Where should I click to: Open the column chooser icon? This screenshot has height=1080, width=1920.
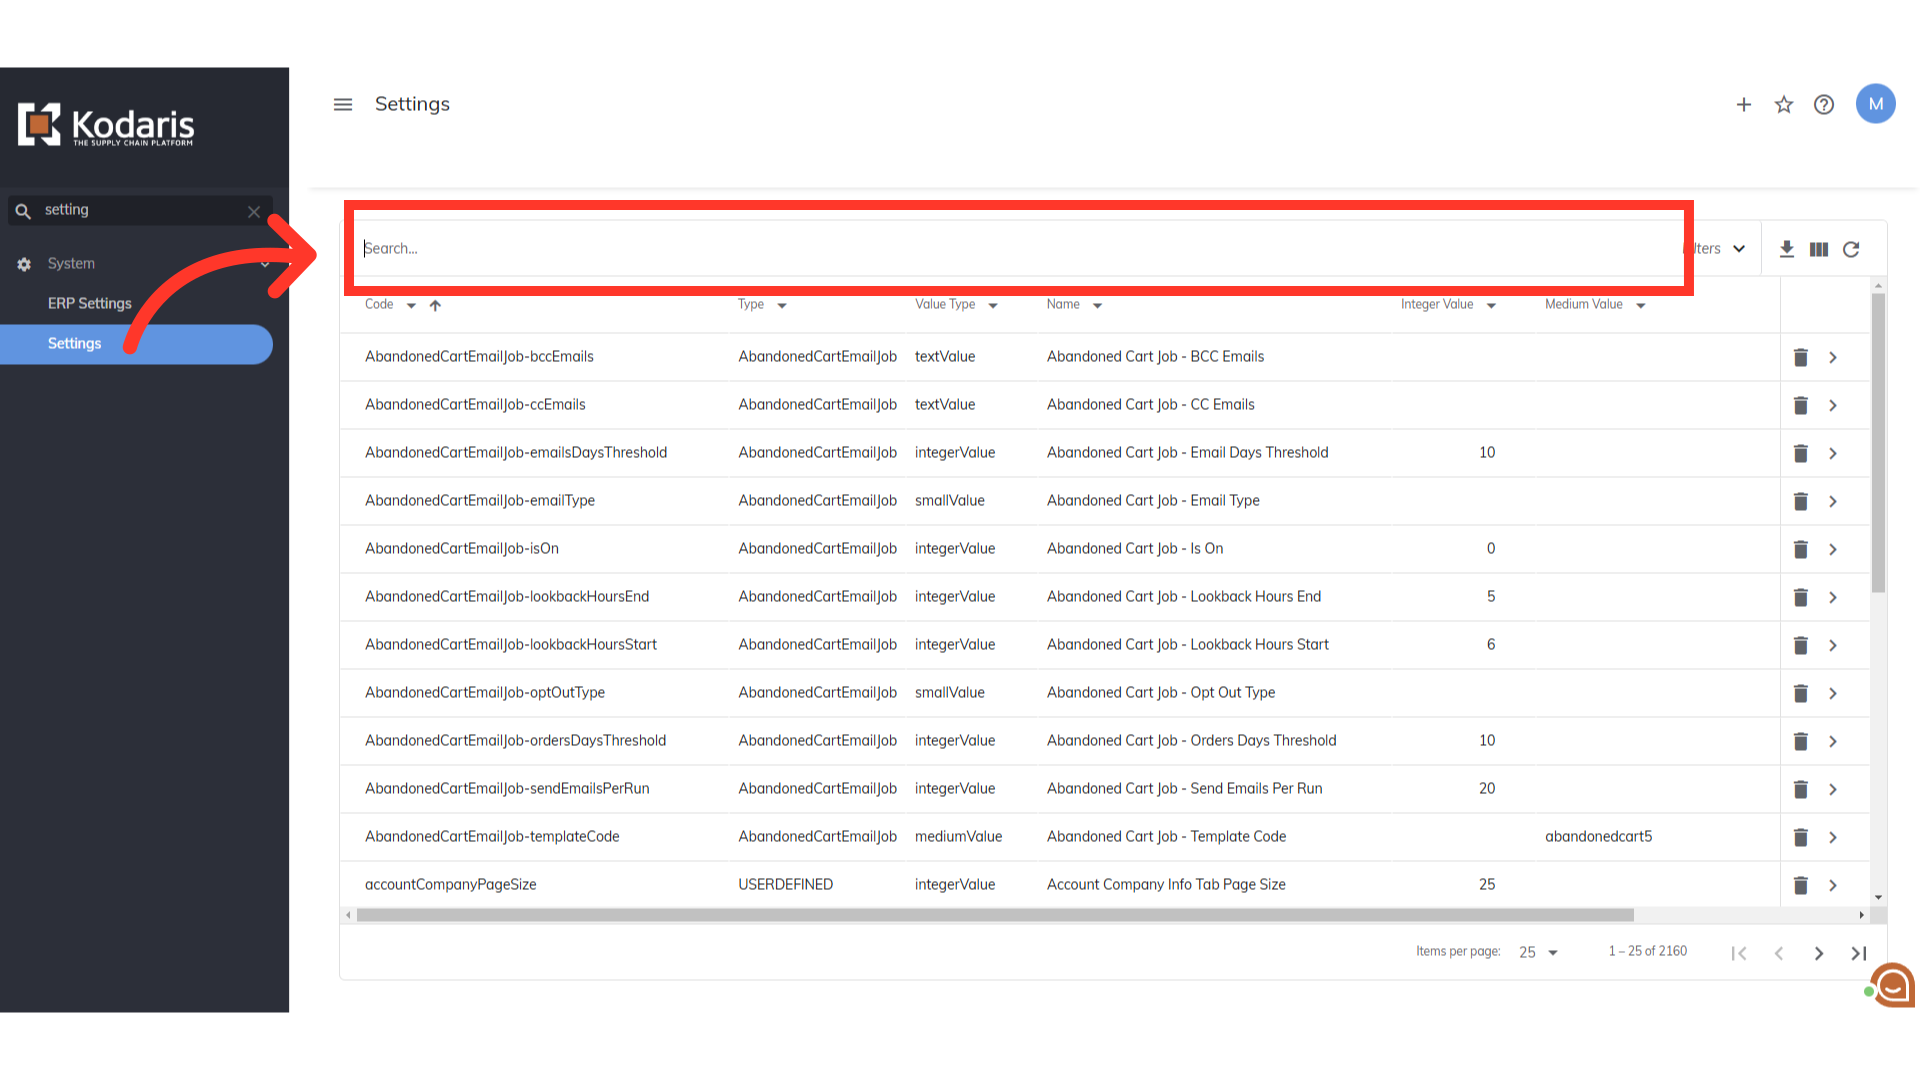click(1819, 249)
